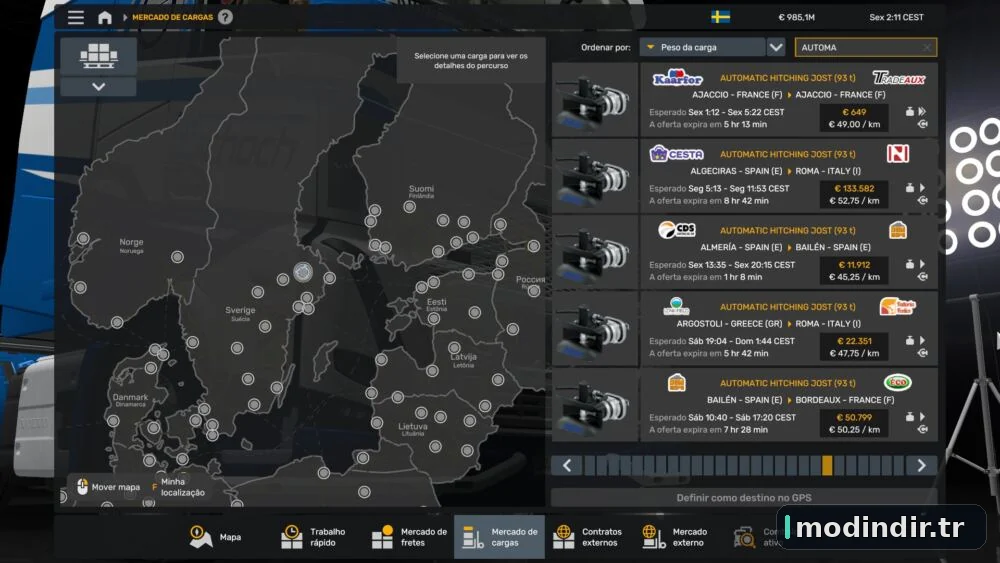Click the ferry route icon in € 649 row
The height and width of the screenshot is (563, 1000).
[922, 124]
